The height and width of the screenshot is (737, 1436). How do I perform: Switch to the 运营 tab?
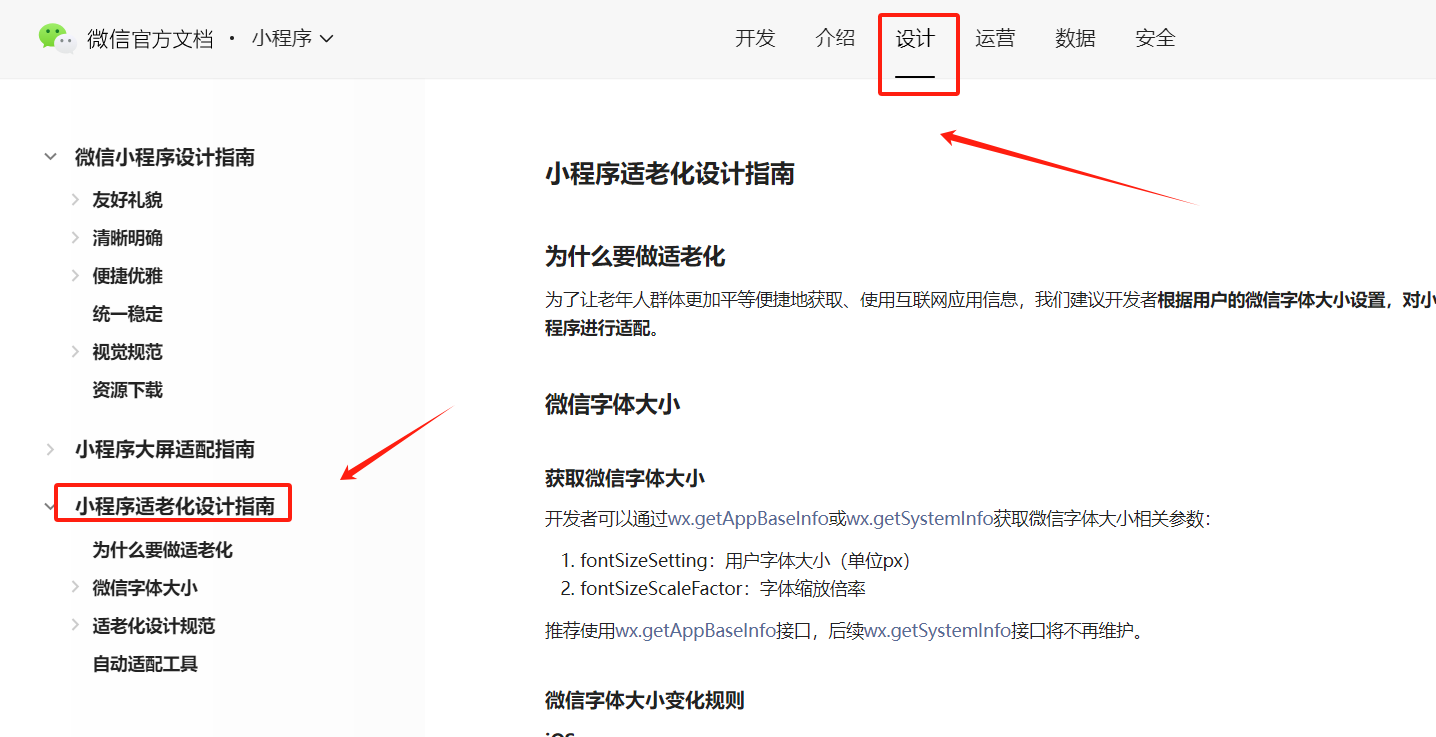click(x=995, y=39)
